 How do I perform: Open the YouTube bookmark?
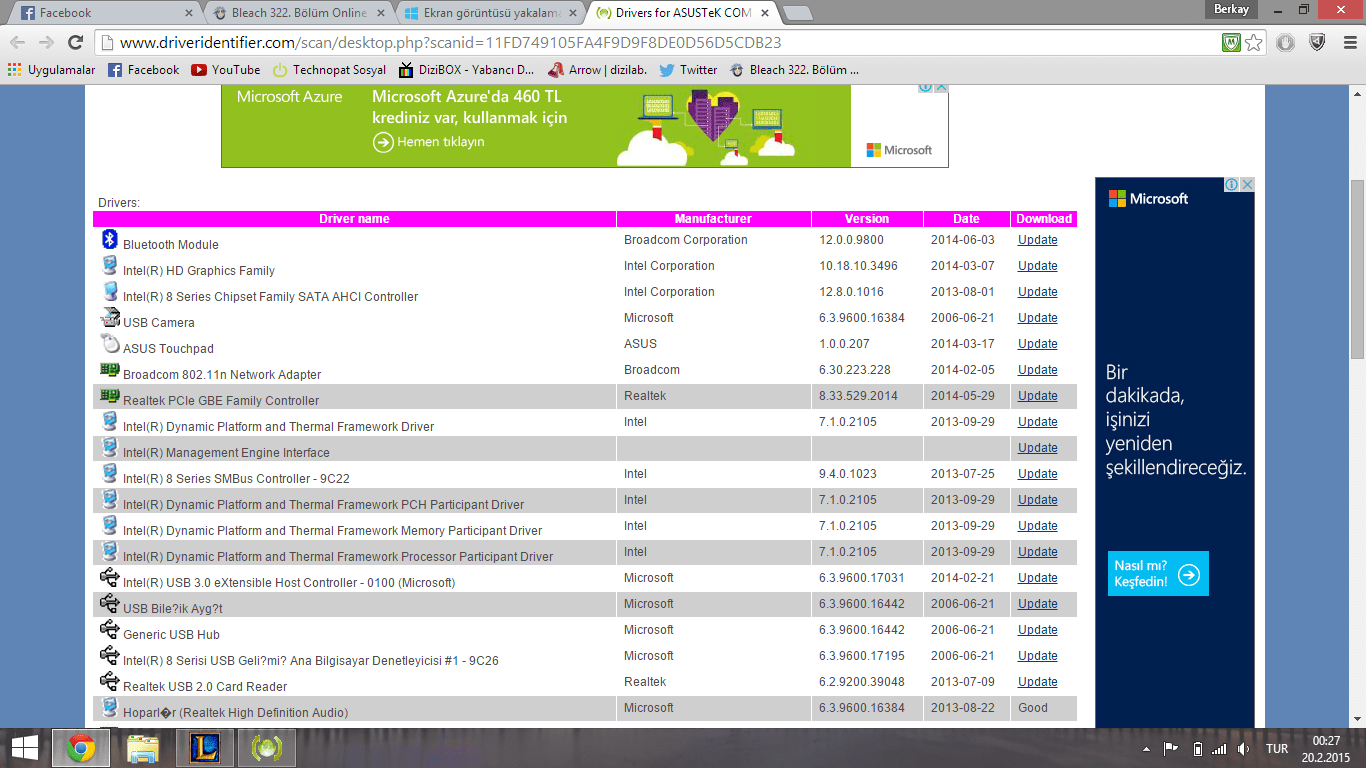[226, 70]
